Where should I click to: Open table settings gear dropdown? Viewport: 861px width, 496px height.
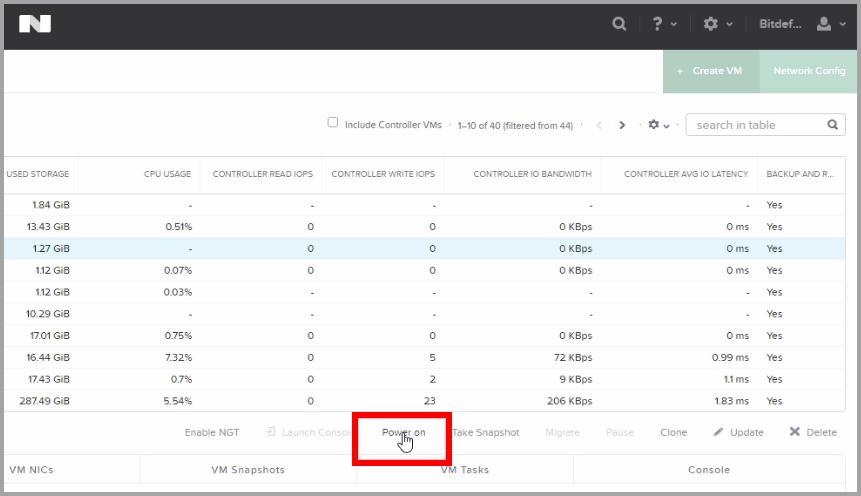[x=657, y=125]
